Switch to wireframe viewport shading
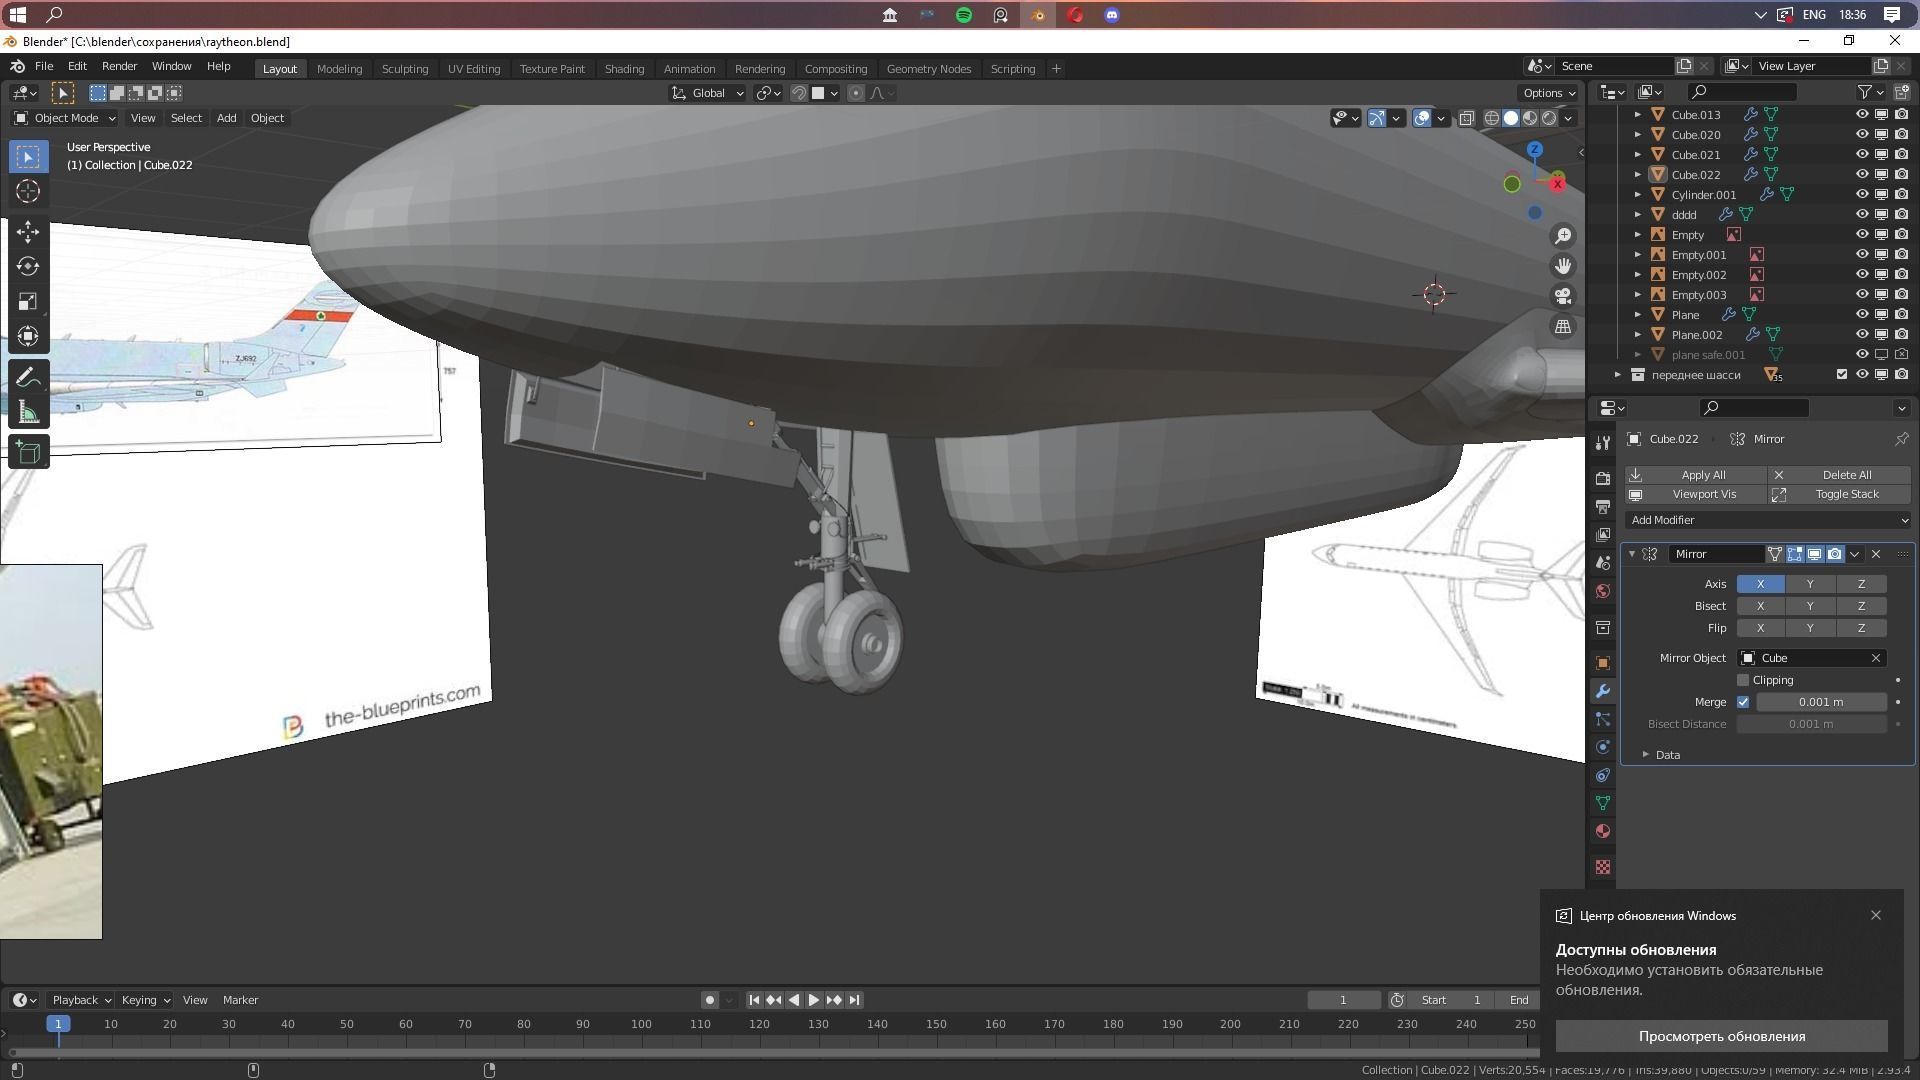 coord(1492,118)
